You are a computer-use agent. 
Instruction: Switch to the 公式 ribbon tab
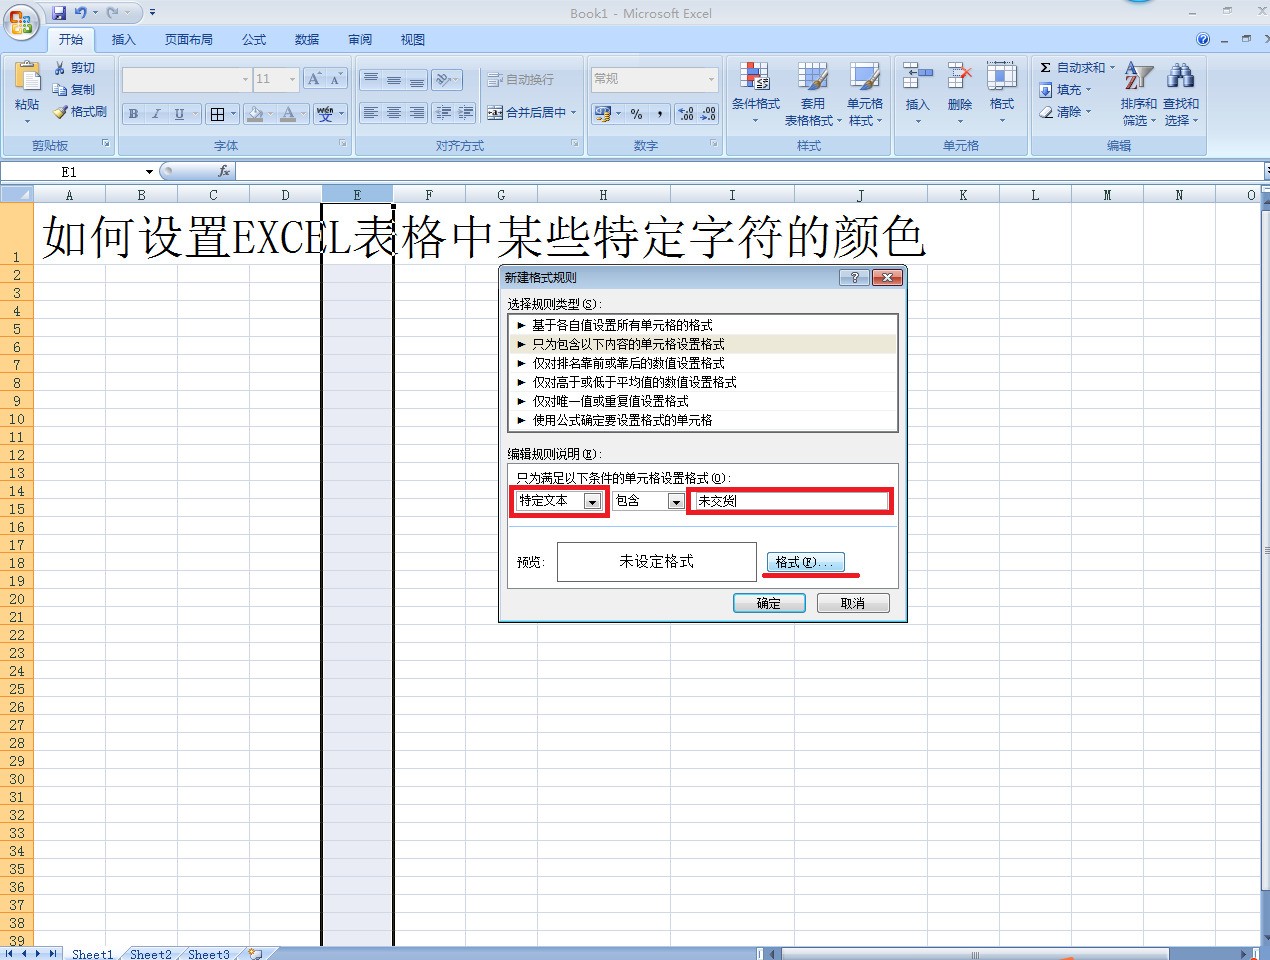[x=254, y=40]
